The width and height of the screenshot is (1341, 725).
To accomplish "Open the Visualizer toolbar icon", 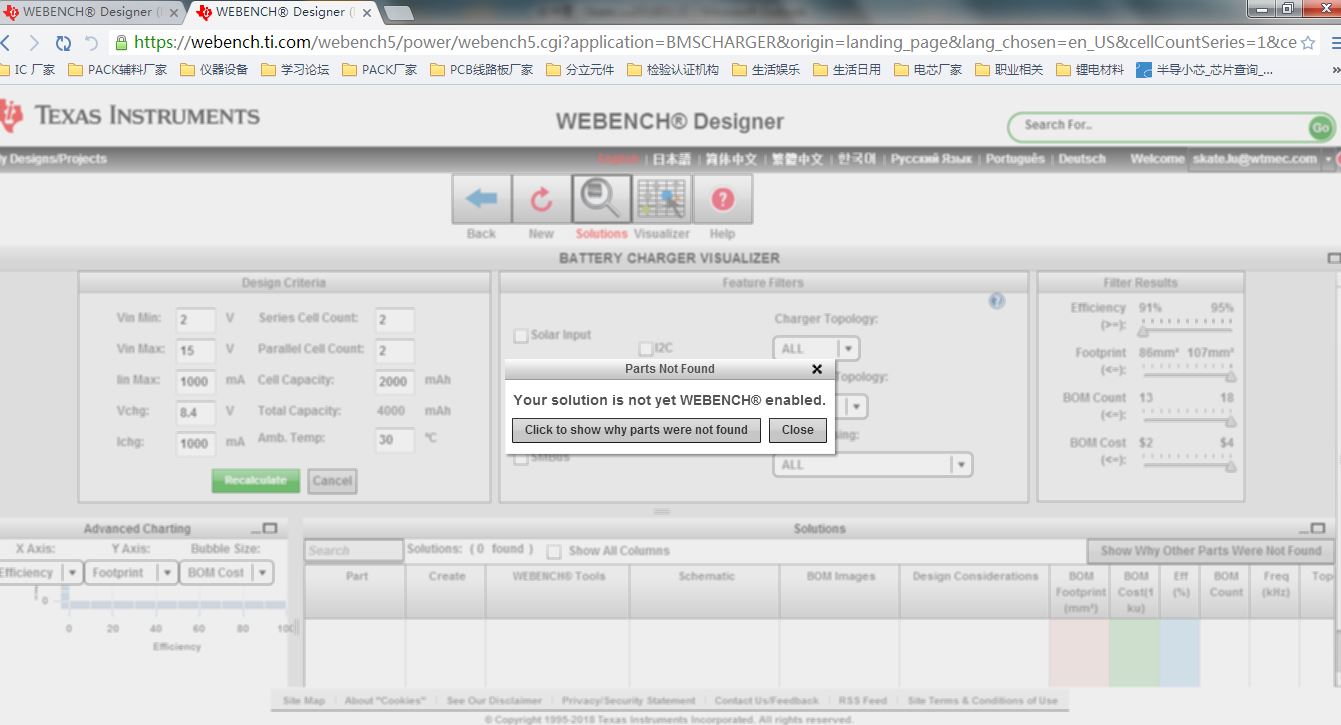I will pos(661,200).
